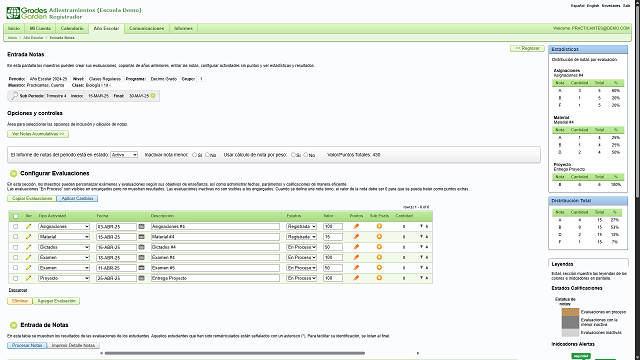This screenshot has height=360, width=640.
Task: Open calendar picker for Entrega Proyecto date
Action: click(x=141, y=278)
